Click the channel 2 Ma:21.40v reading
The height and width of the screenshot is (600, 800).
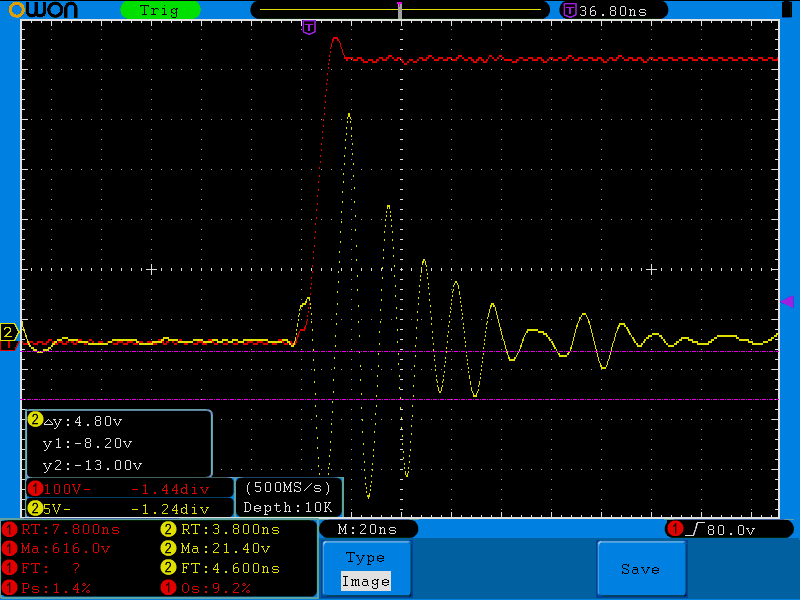(220, 549)
